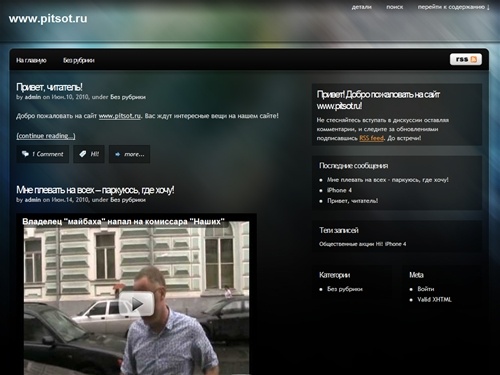Screen dimensions: 500x375
Task: Click the www.pitsot.ru site title
Action: [48, 18]
